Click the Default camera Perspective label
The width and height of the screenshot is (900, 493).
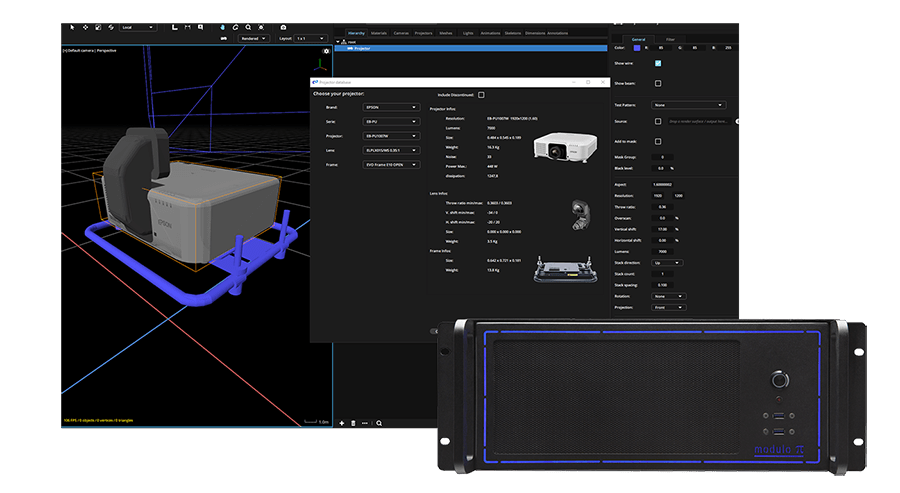90,51
